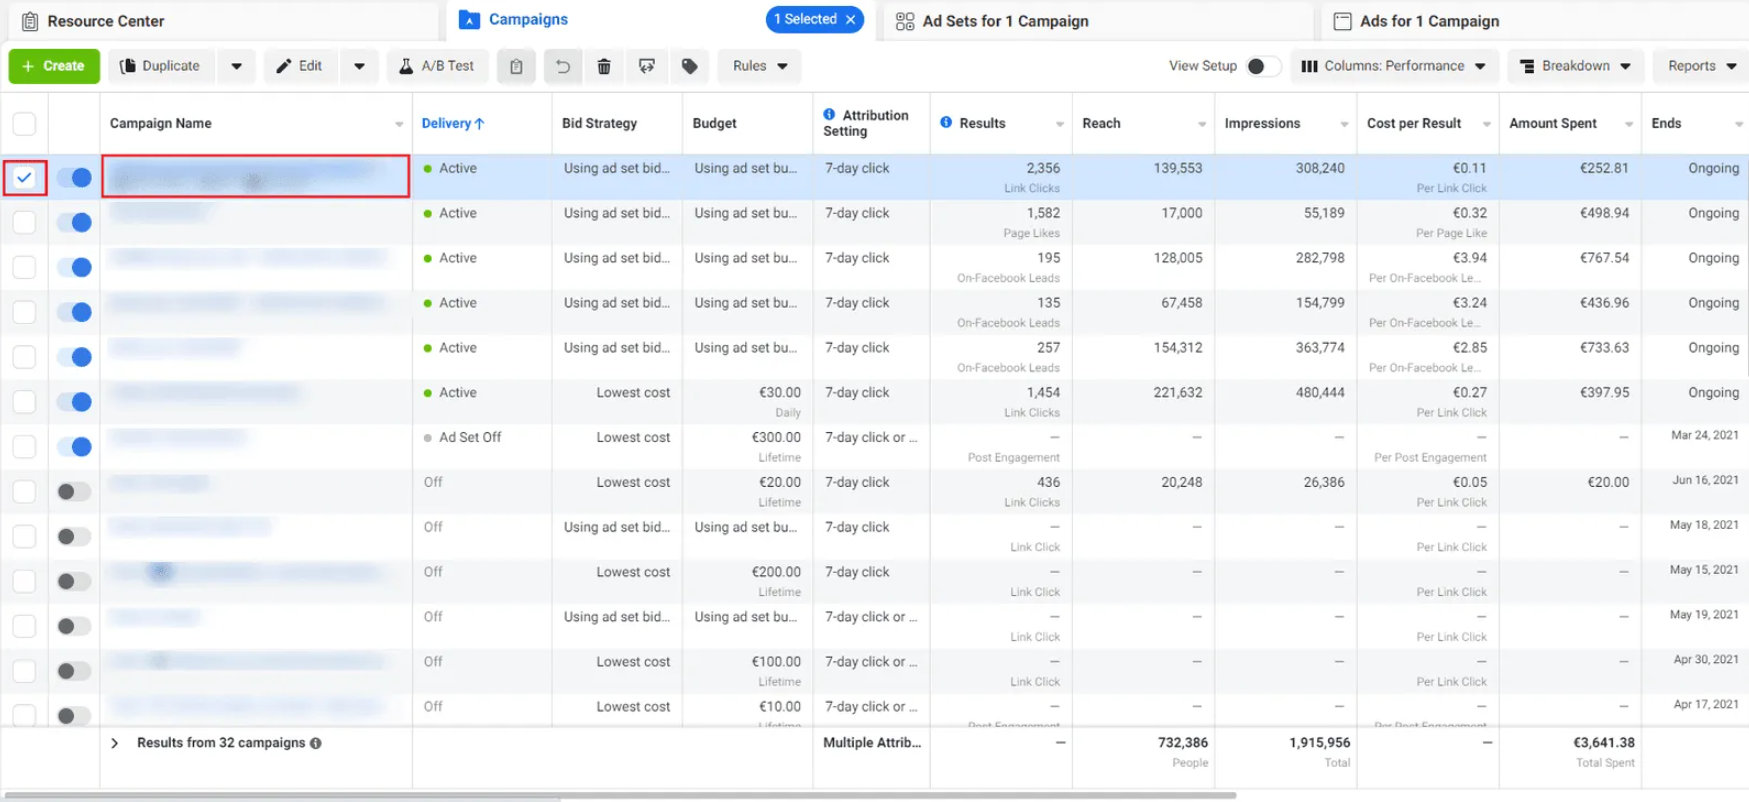
Task: Click the green Create button
Action: tap(54, 66)
